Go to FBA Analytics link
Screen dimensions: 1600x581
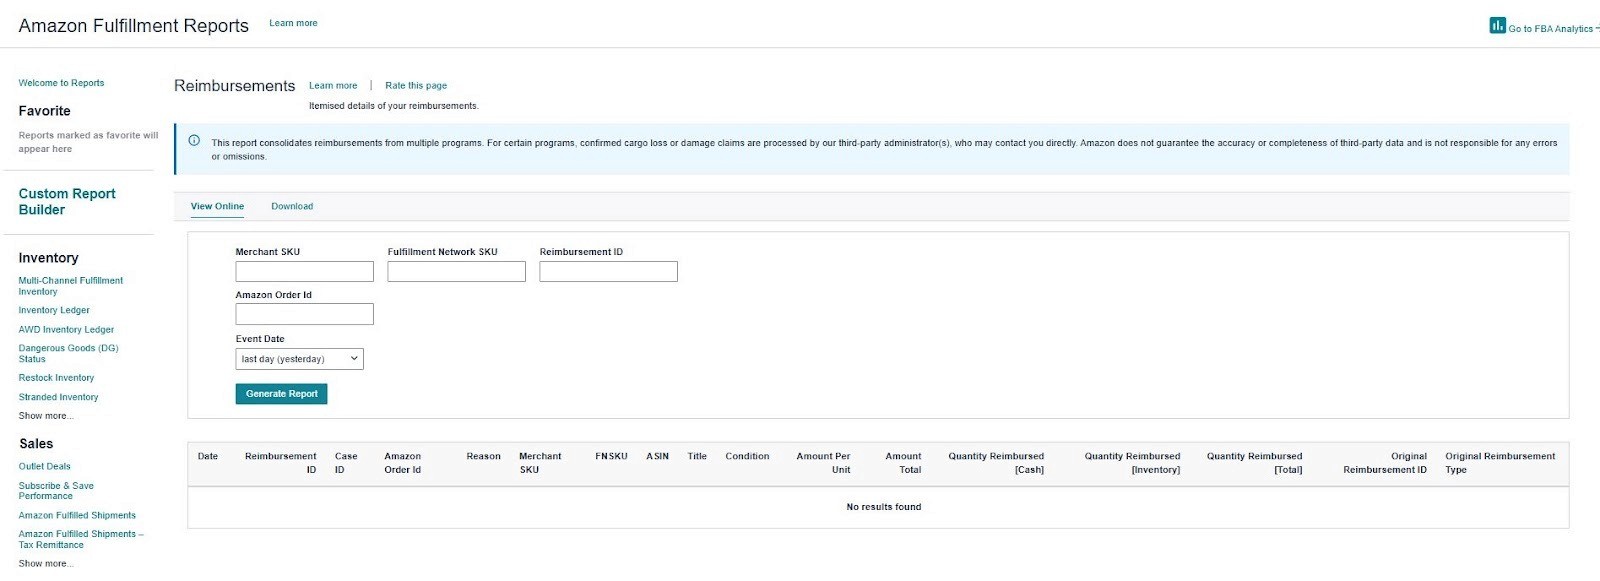[1552, 29]
